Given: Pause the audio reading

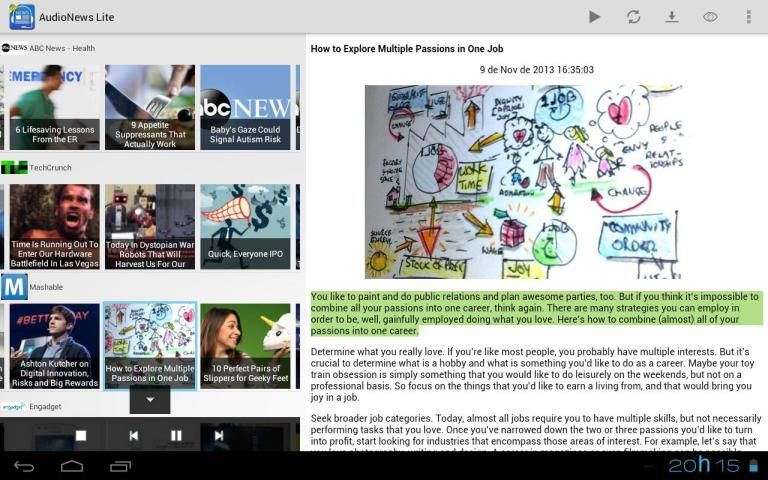Looking at the screenshot, I should click(176, 435).
